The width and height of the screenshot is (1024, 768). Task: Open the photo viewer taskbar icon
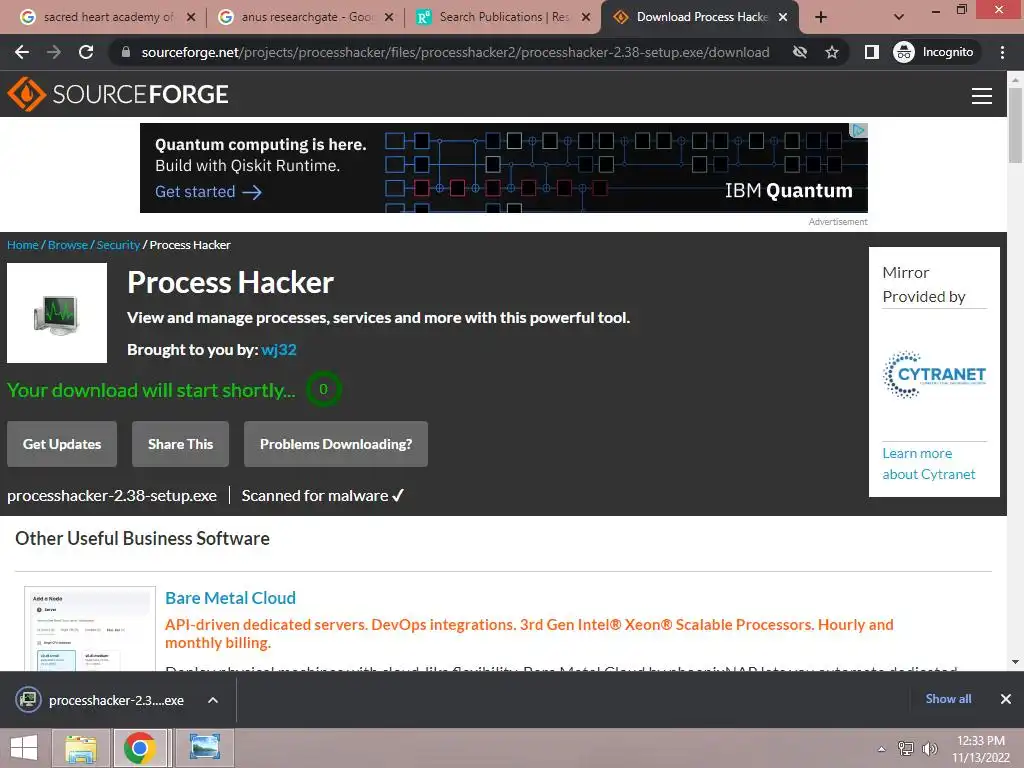pos(204,748)
